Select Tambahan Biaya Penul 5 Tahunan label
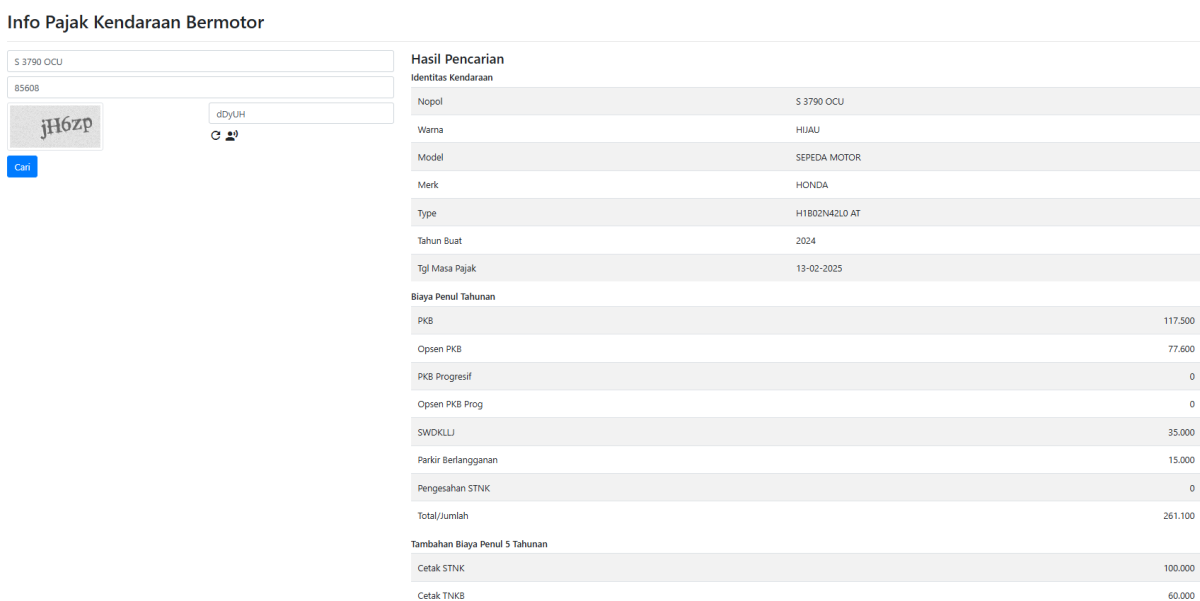Viewport: 1200px width, 601px height. pyautogui.click(x=479, y=544)
